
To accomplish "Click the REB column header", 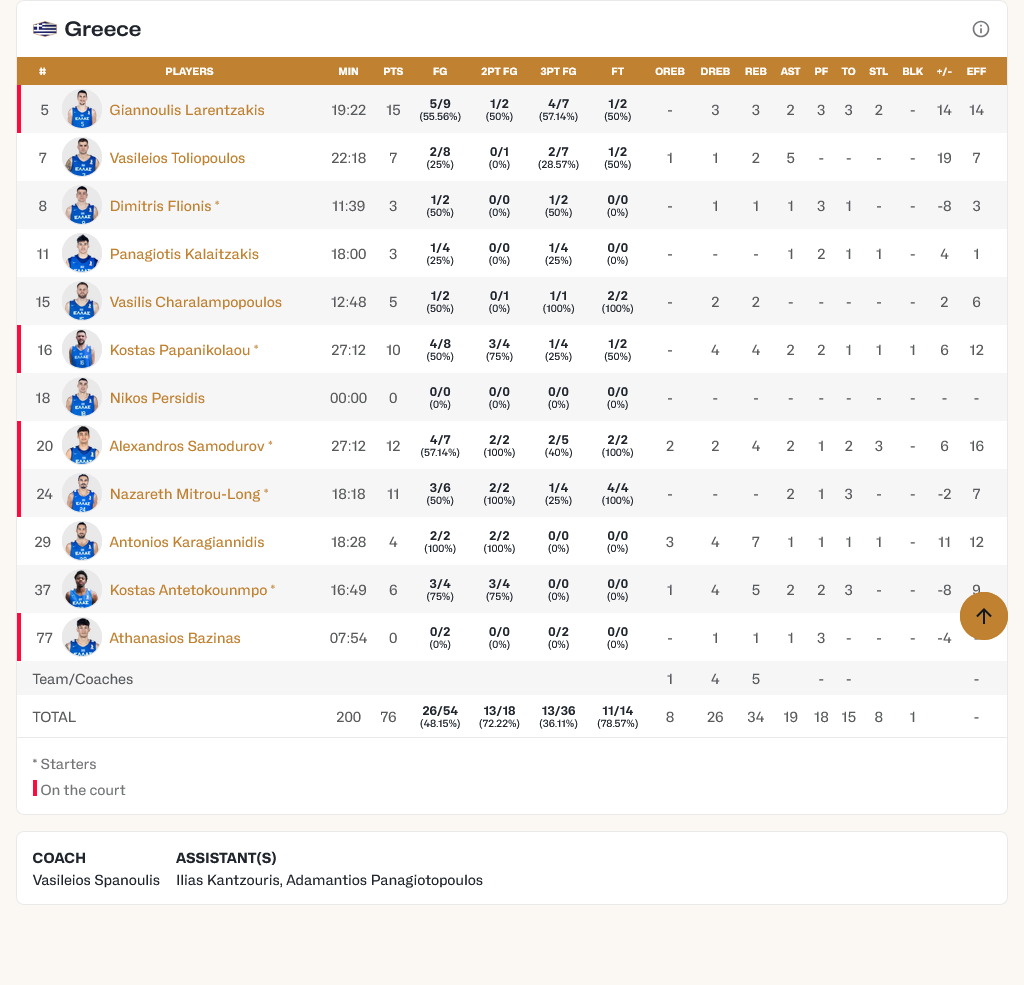I will tap(756, 72).
